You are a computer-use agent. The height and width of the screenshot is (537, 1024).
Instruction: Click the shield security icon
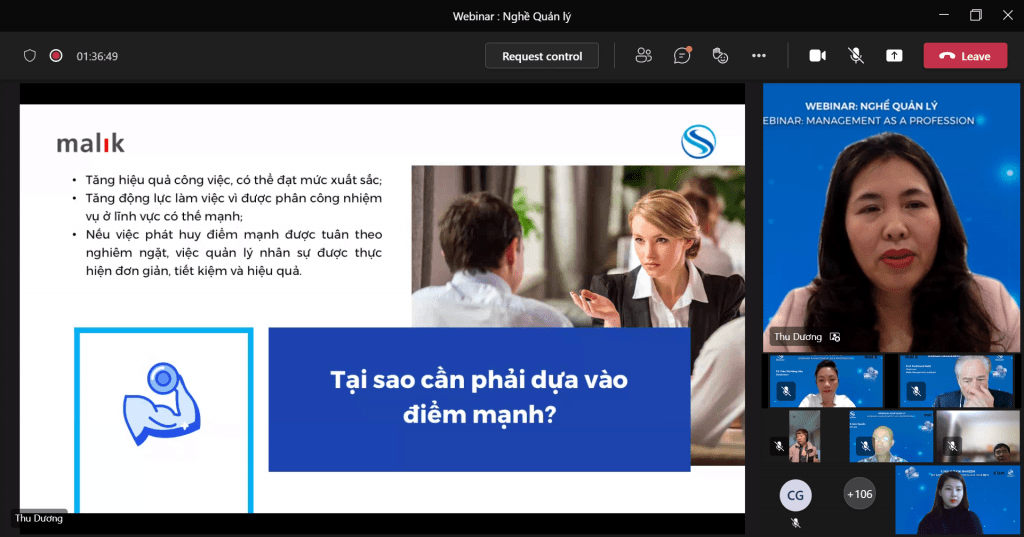tap(30, 56)
